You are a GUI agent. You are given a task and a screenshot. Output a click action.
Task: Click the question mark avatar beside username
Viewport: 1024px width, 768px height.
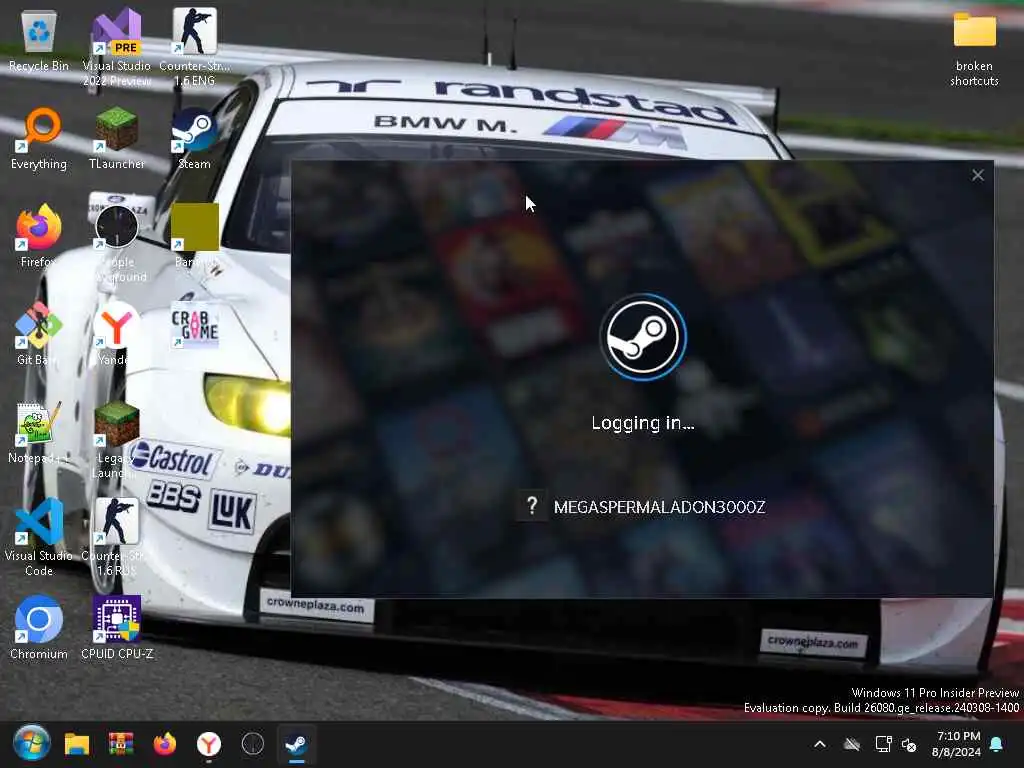pyautogui.click(x=532, y=506)
